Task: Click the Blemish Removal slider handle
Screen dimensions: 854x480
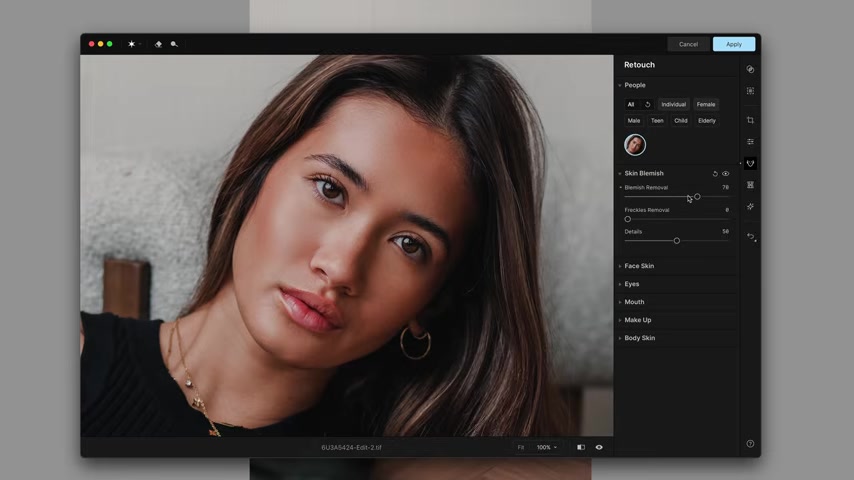Action: coord(697,197)
